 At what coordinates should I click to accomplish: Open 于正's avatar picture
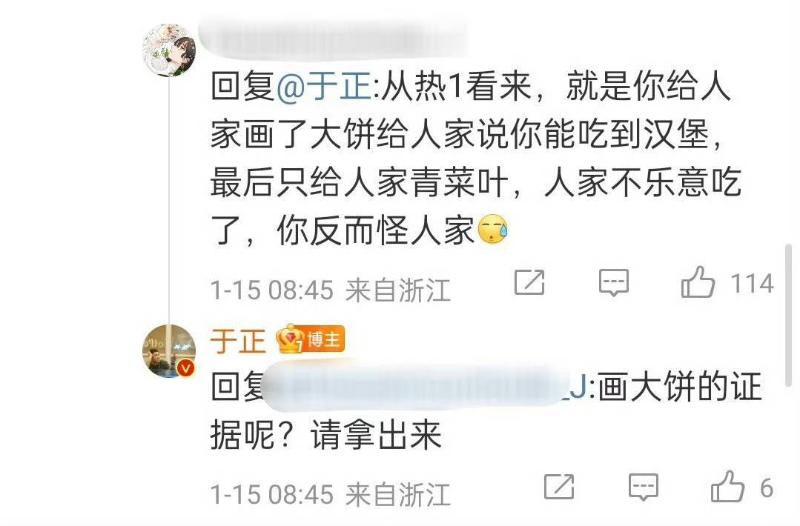169,351
